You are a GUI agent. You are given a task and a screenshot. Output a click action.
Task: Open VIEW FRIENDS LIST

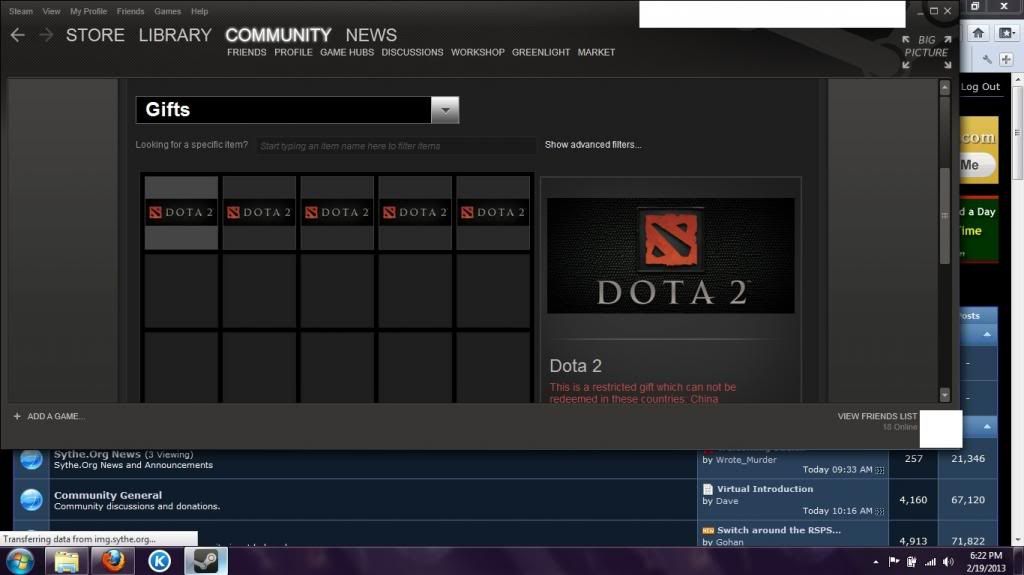pos(877,416)
